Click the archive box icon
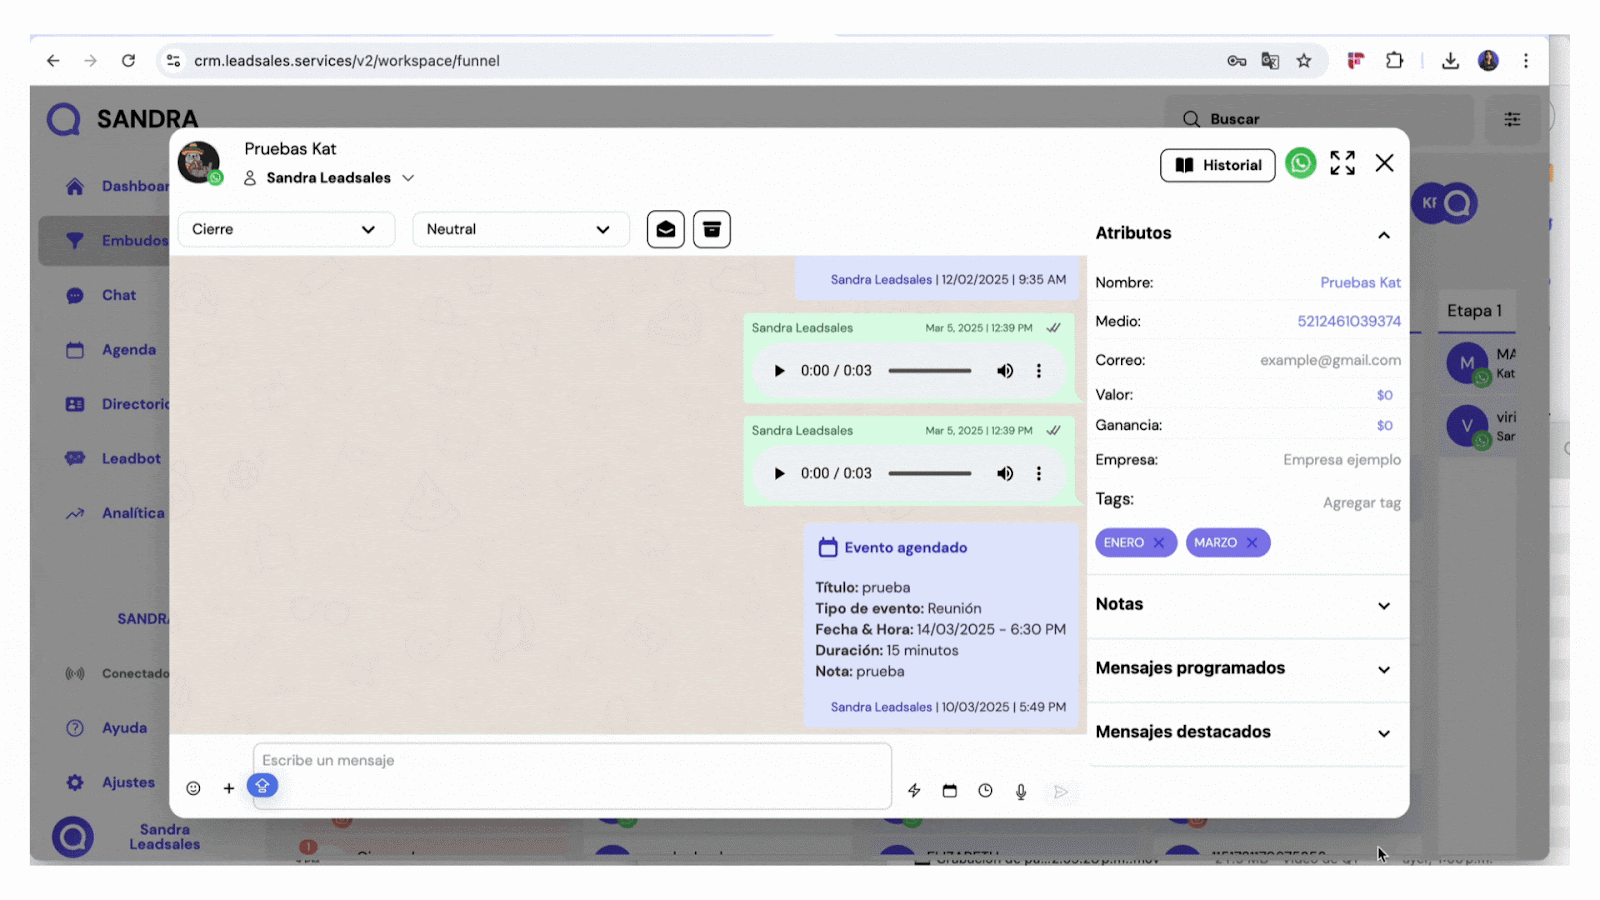1600x900 pixels. tap(711, 229)
